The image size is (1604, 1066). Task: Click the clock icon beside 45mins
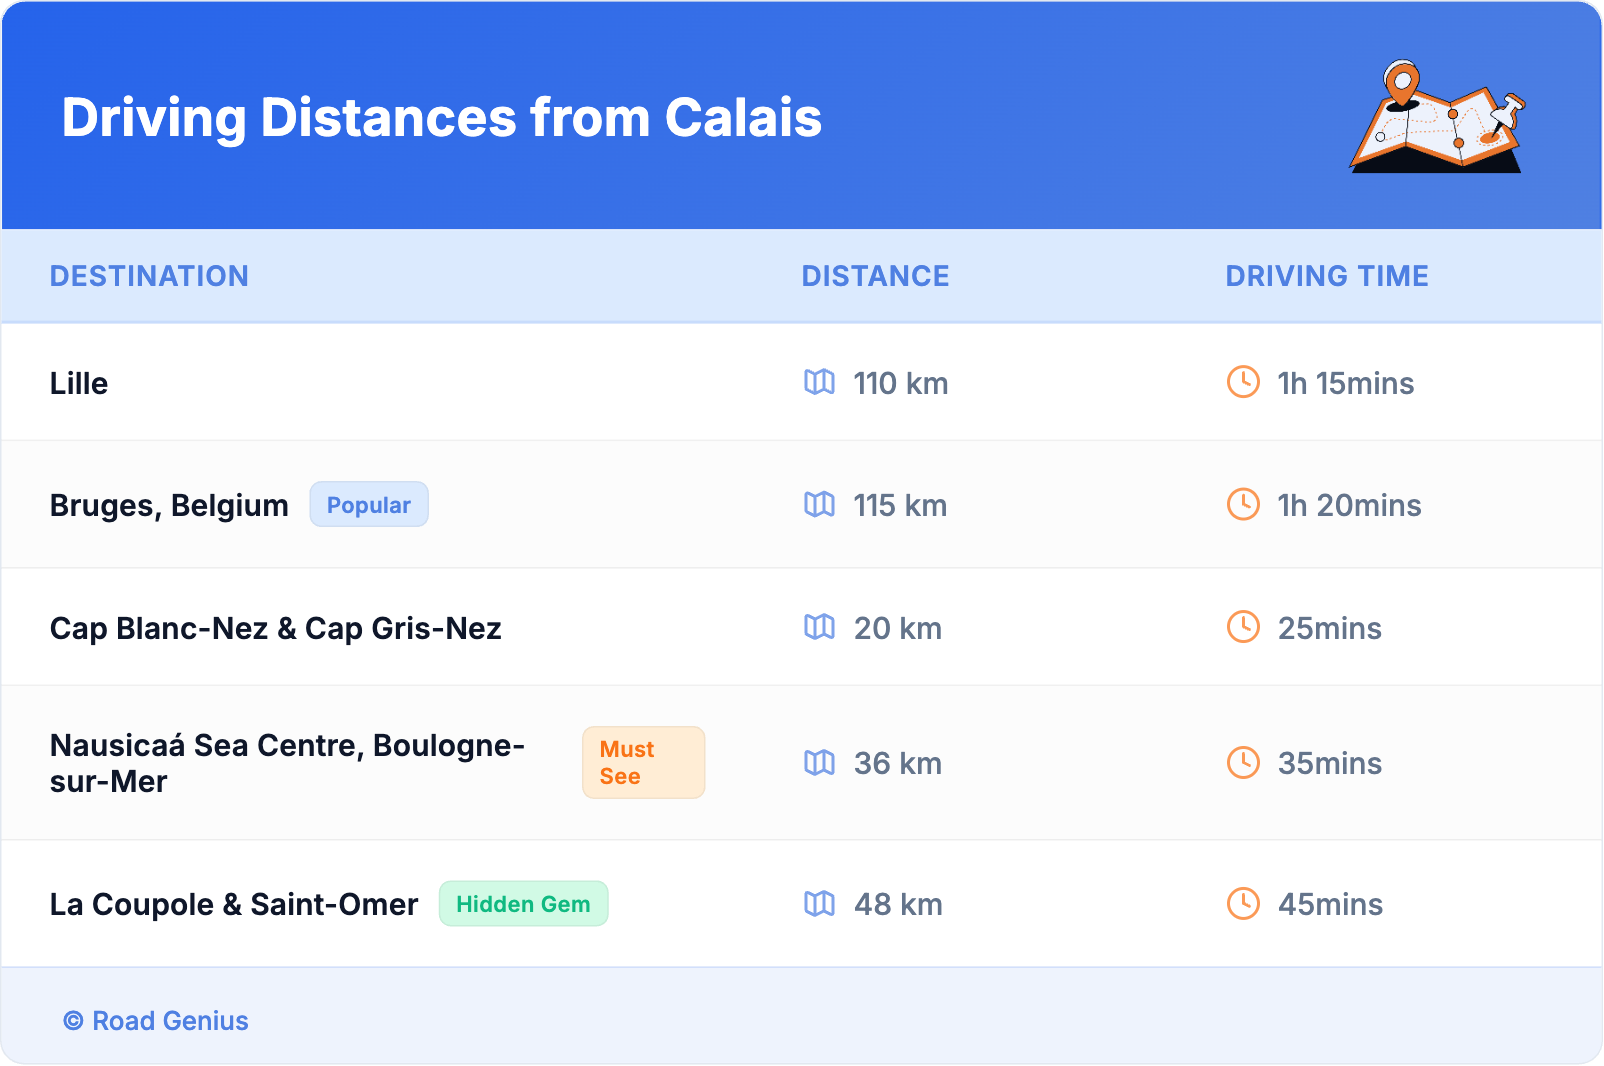coord(1243,904)
